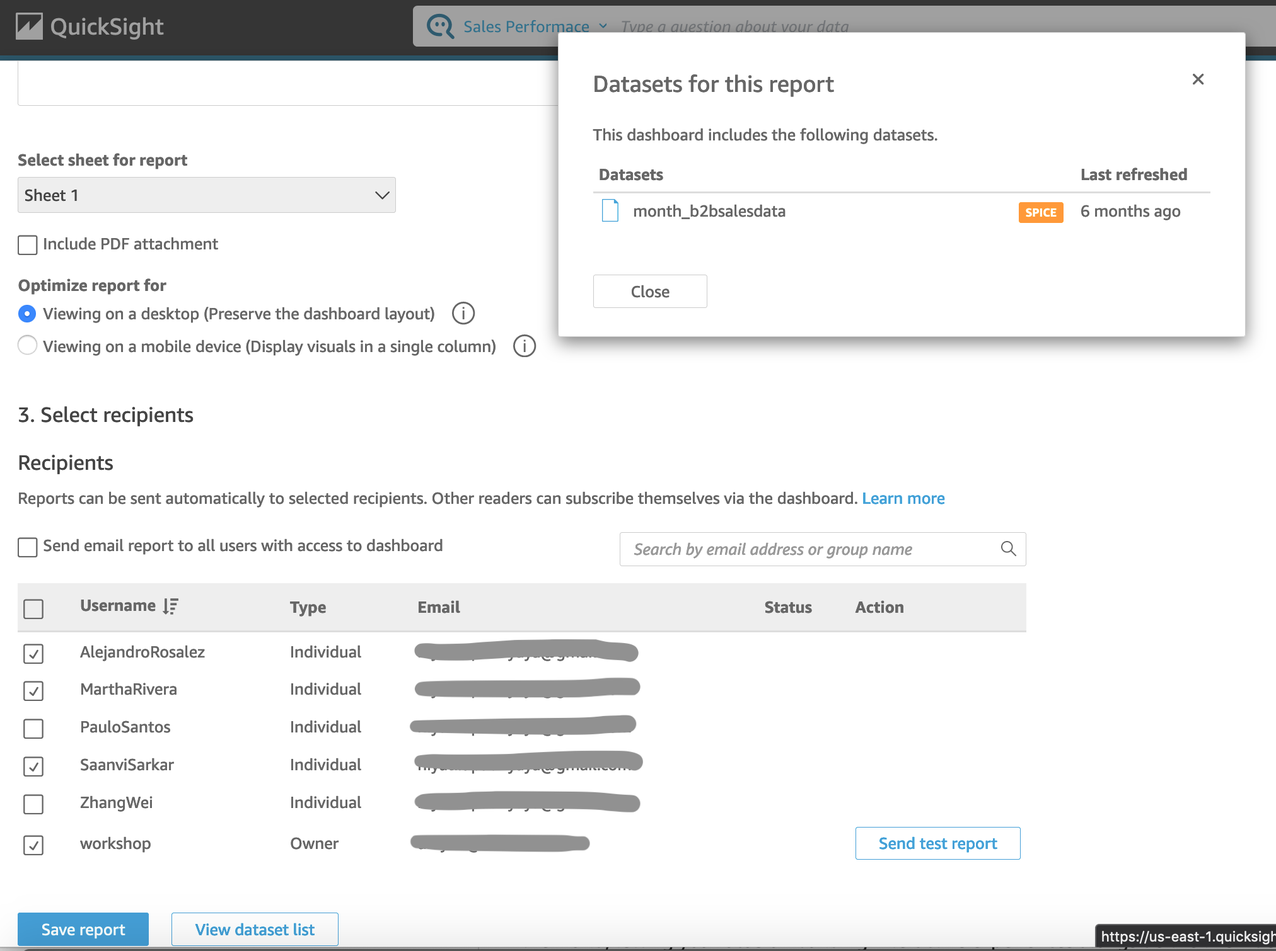Check PauloSantos recipient checkbox
Viewport: 1276px width, 951px height.
(33, 728)
